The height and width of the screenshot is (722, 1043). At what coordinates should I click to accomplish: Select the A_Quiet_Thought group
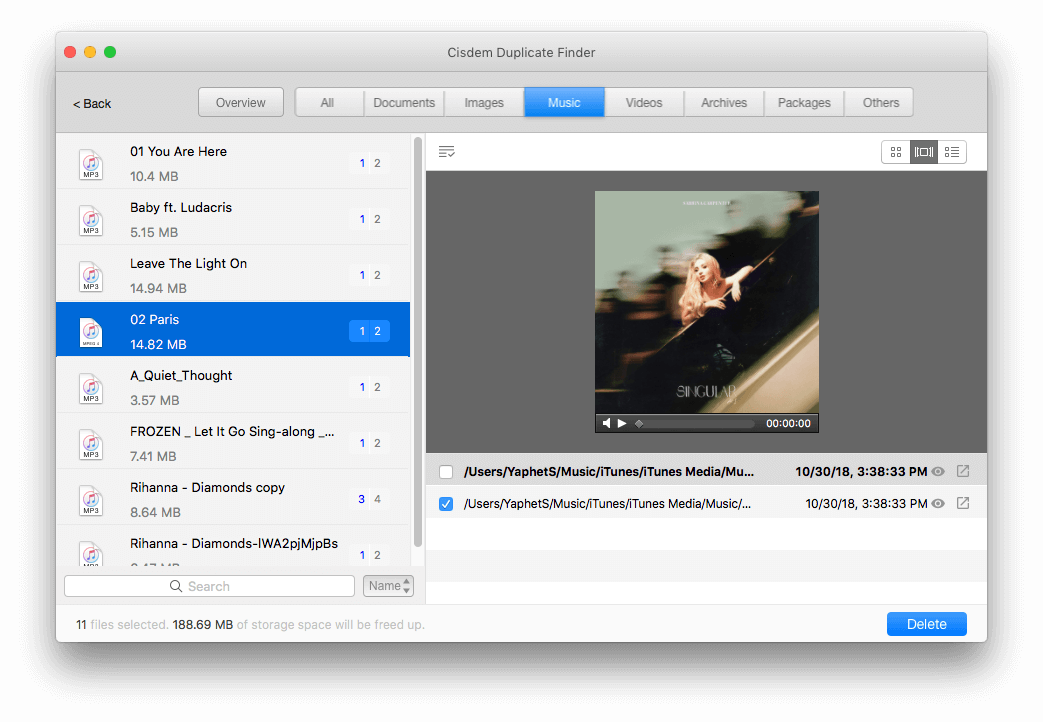(233, 387)
